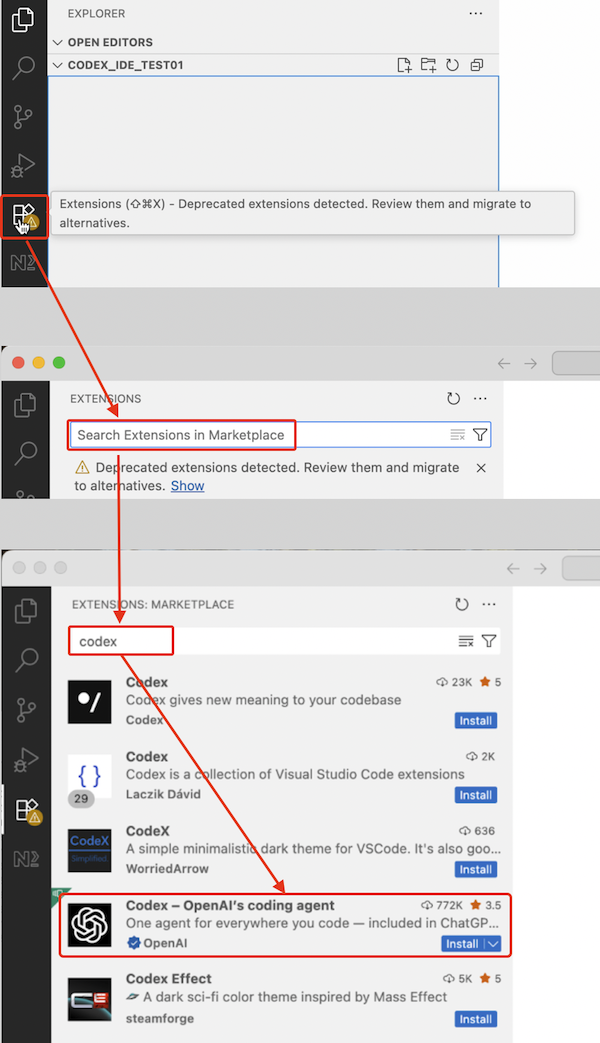600x1043 pixels.
Task: Install Codex extension by publisher Codex
Action: pyautogui.click(x=476, y=721)
